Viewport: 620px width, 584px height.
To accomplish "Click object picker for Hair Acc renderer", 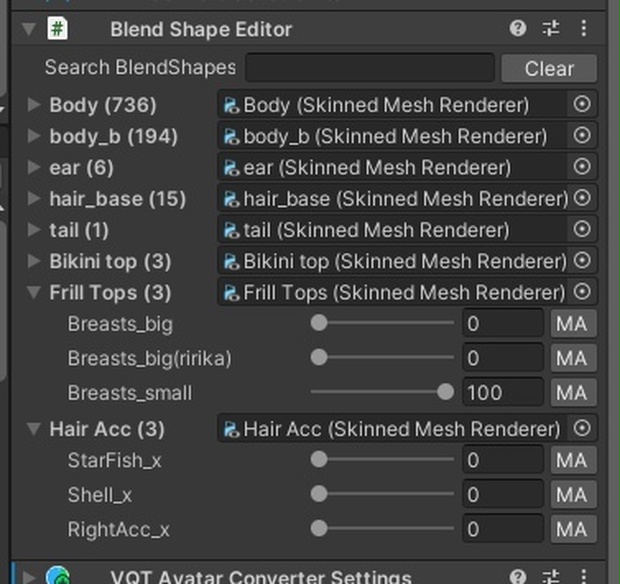I will [x=582, y=429].
